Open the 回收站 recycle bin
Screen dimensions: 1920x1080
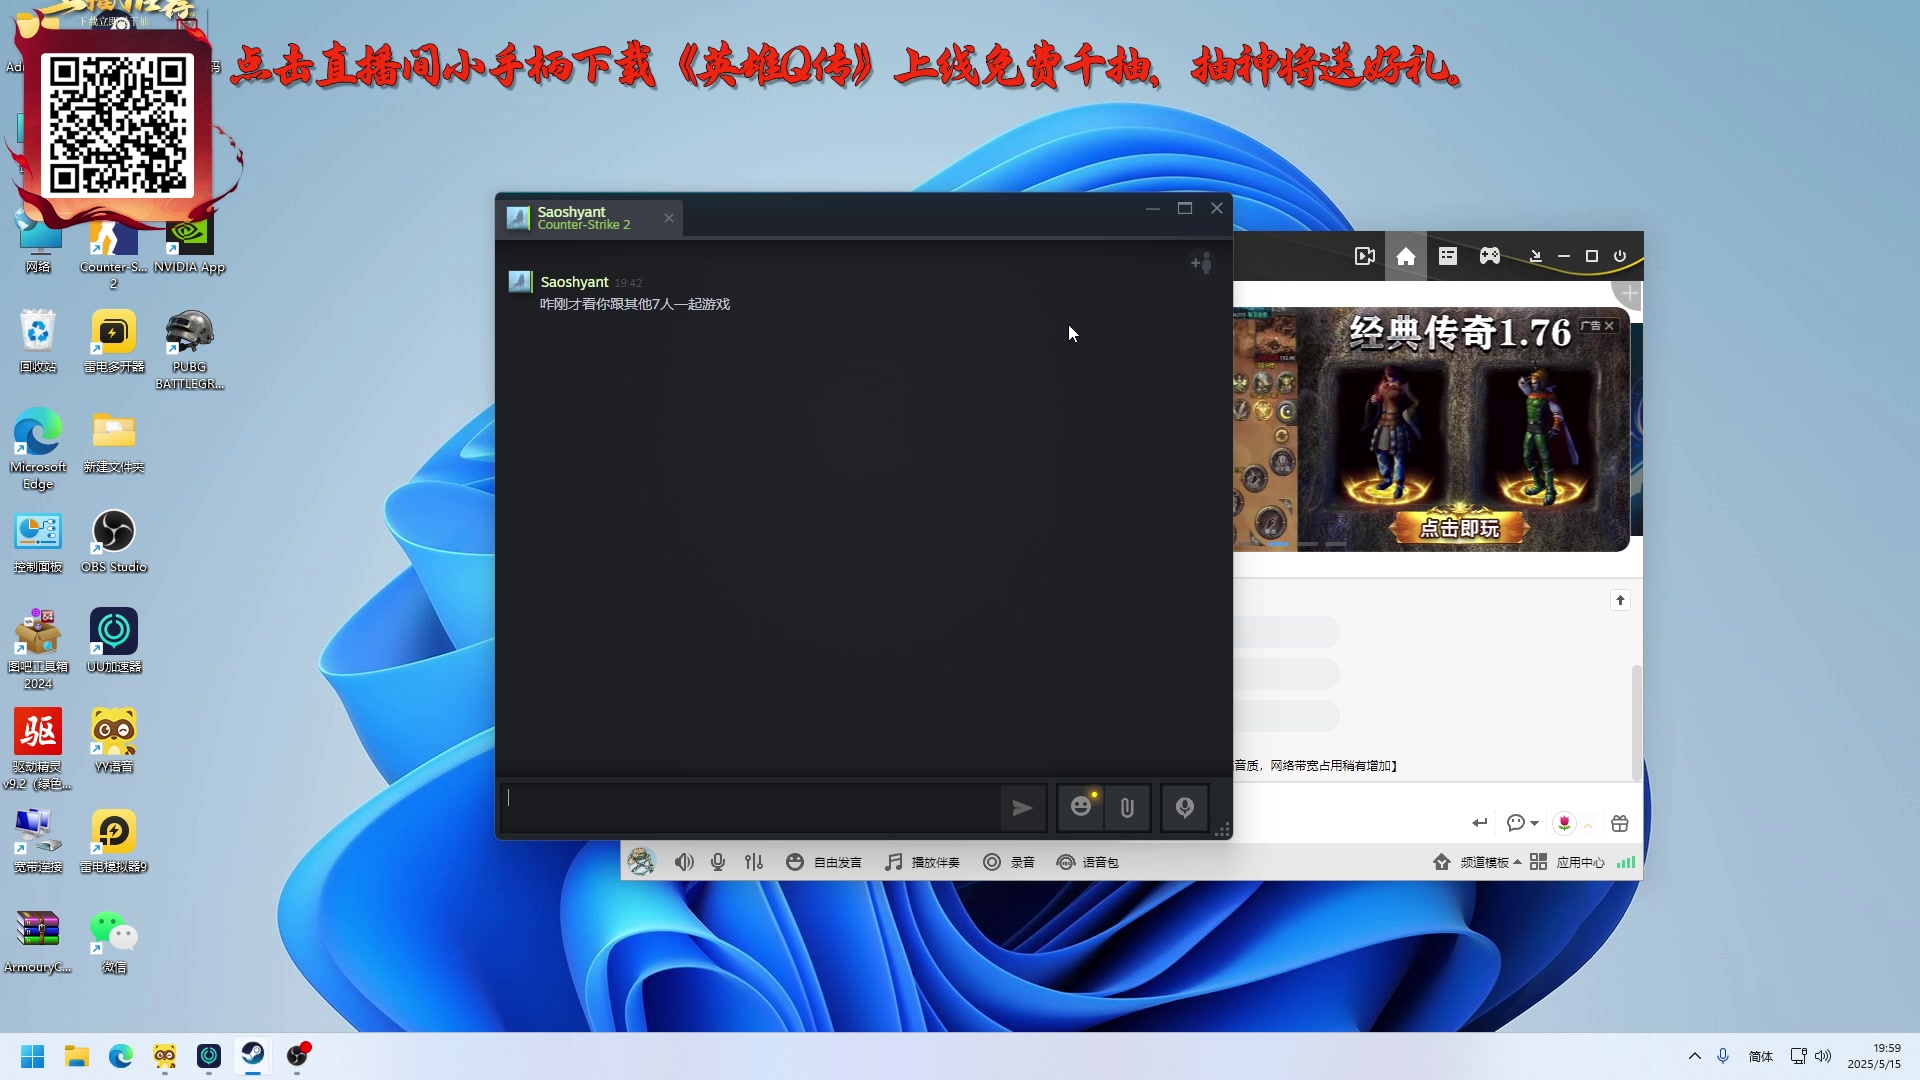(x=38, y=341)
